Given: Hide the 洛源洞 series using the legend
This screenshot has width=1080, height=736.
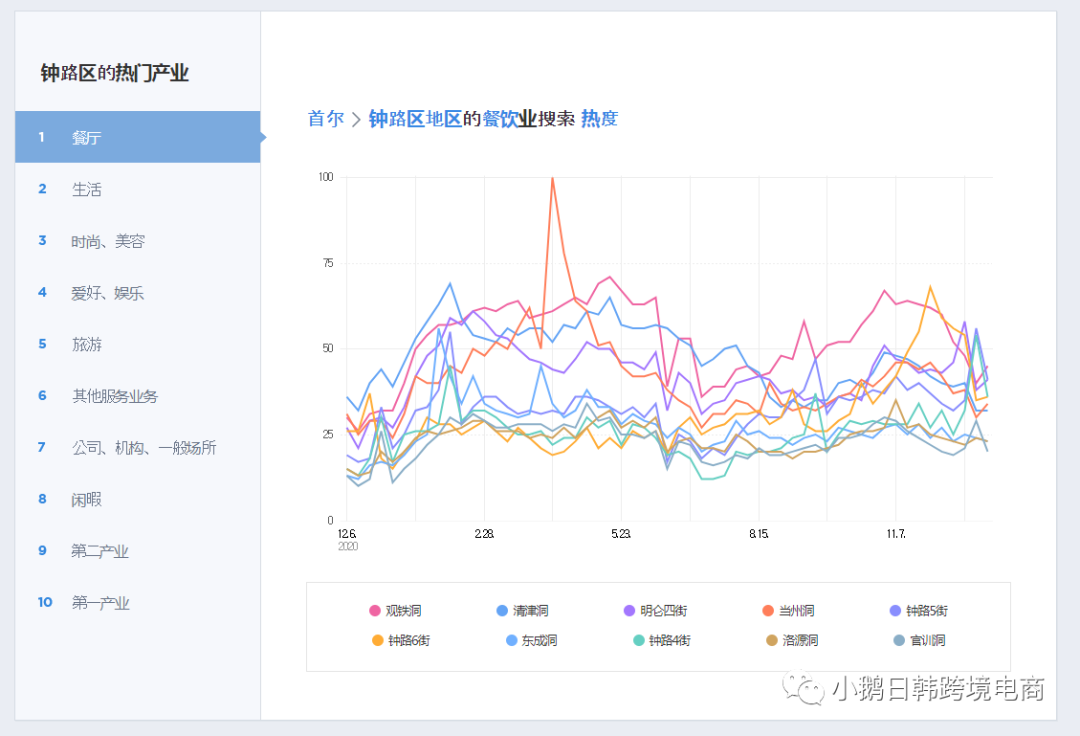Looking at the screenshot, I should click(x=795, y=640).
